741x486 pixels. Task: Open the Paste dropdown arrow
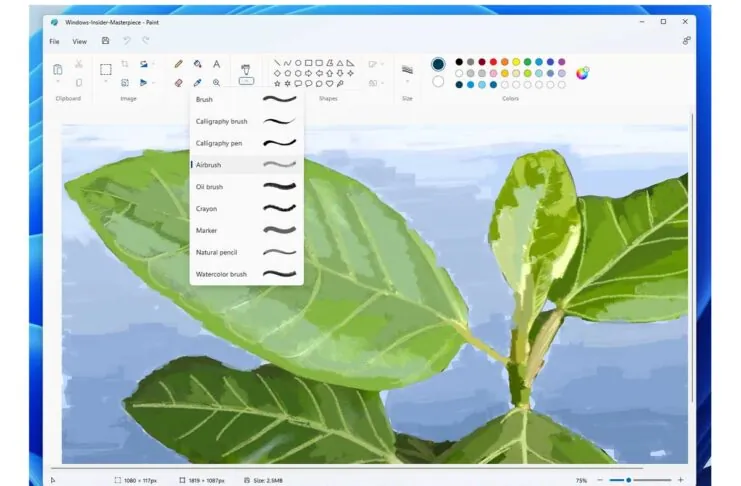coord(58,82)
